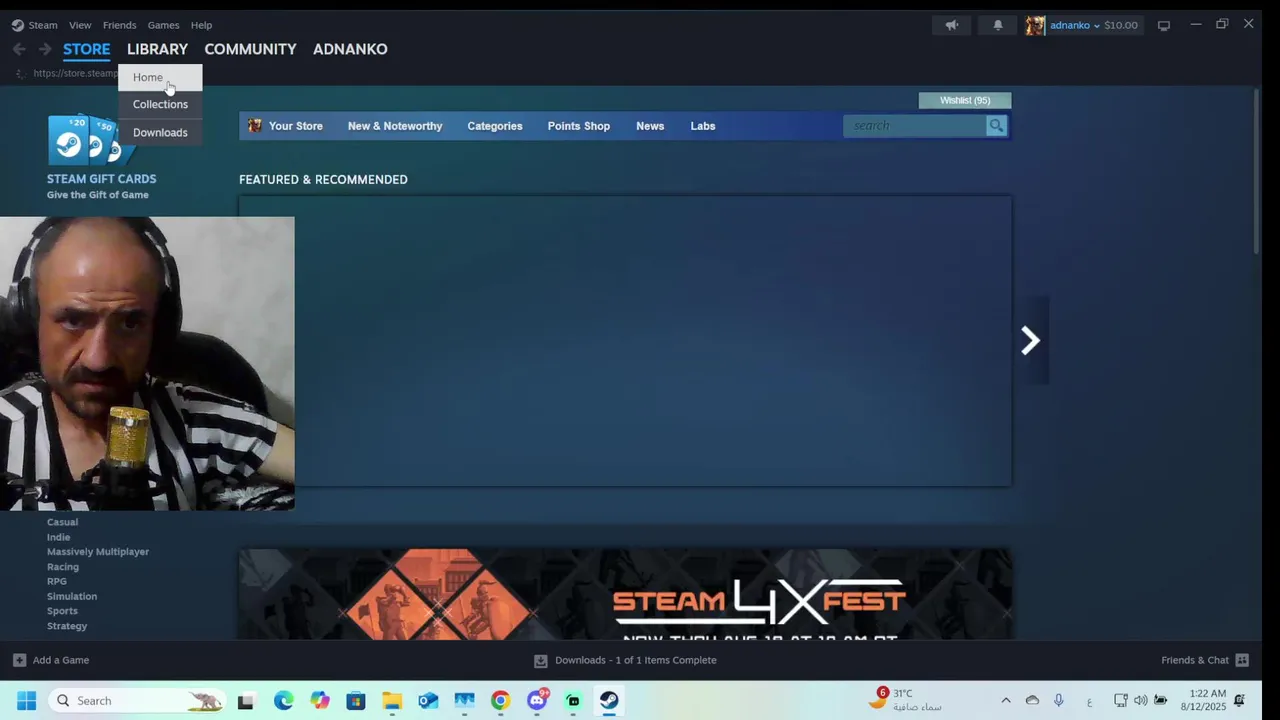Open the volume control in the tray
1280x720 pixels.
click(x=1141, y=701)
